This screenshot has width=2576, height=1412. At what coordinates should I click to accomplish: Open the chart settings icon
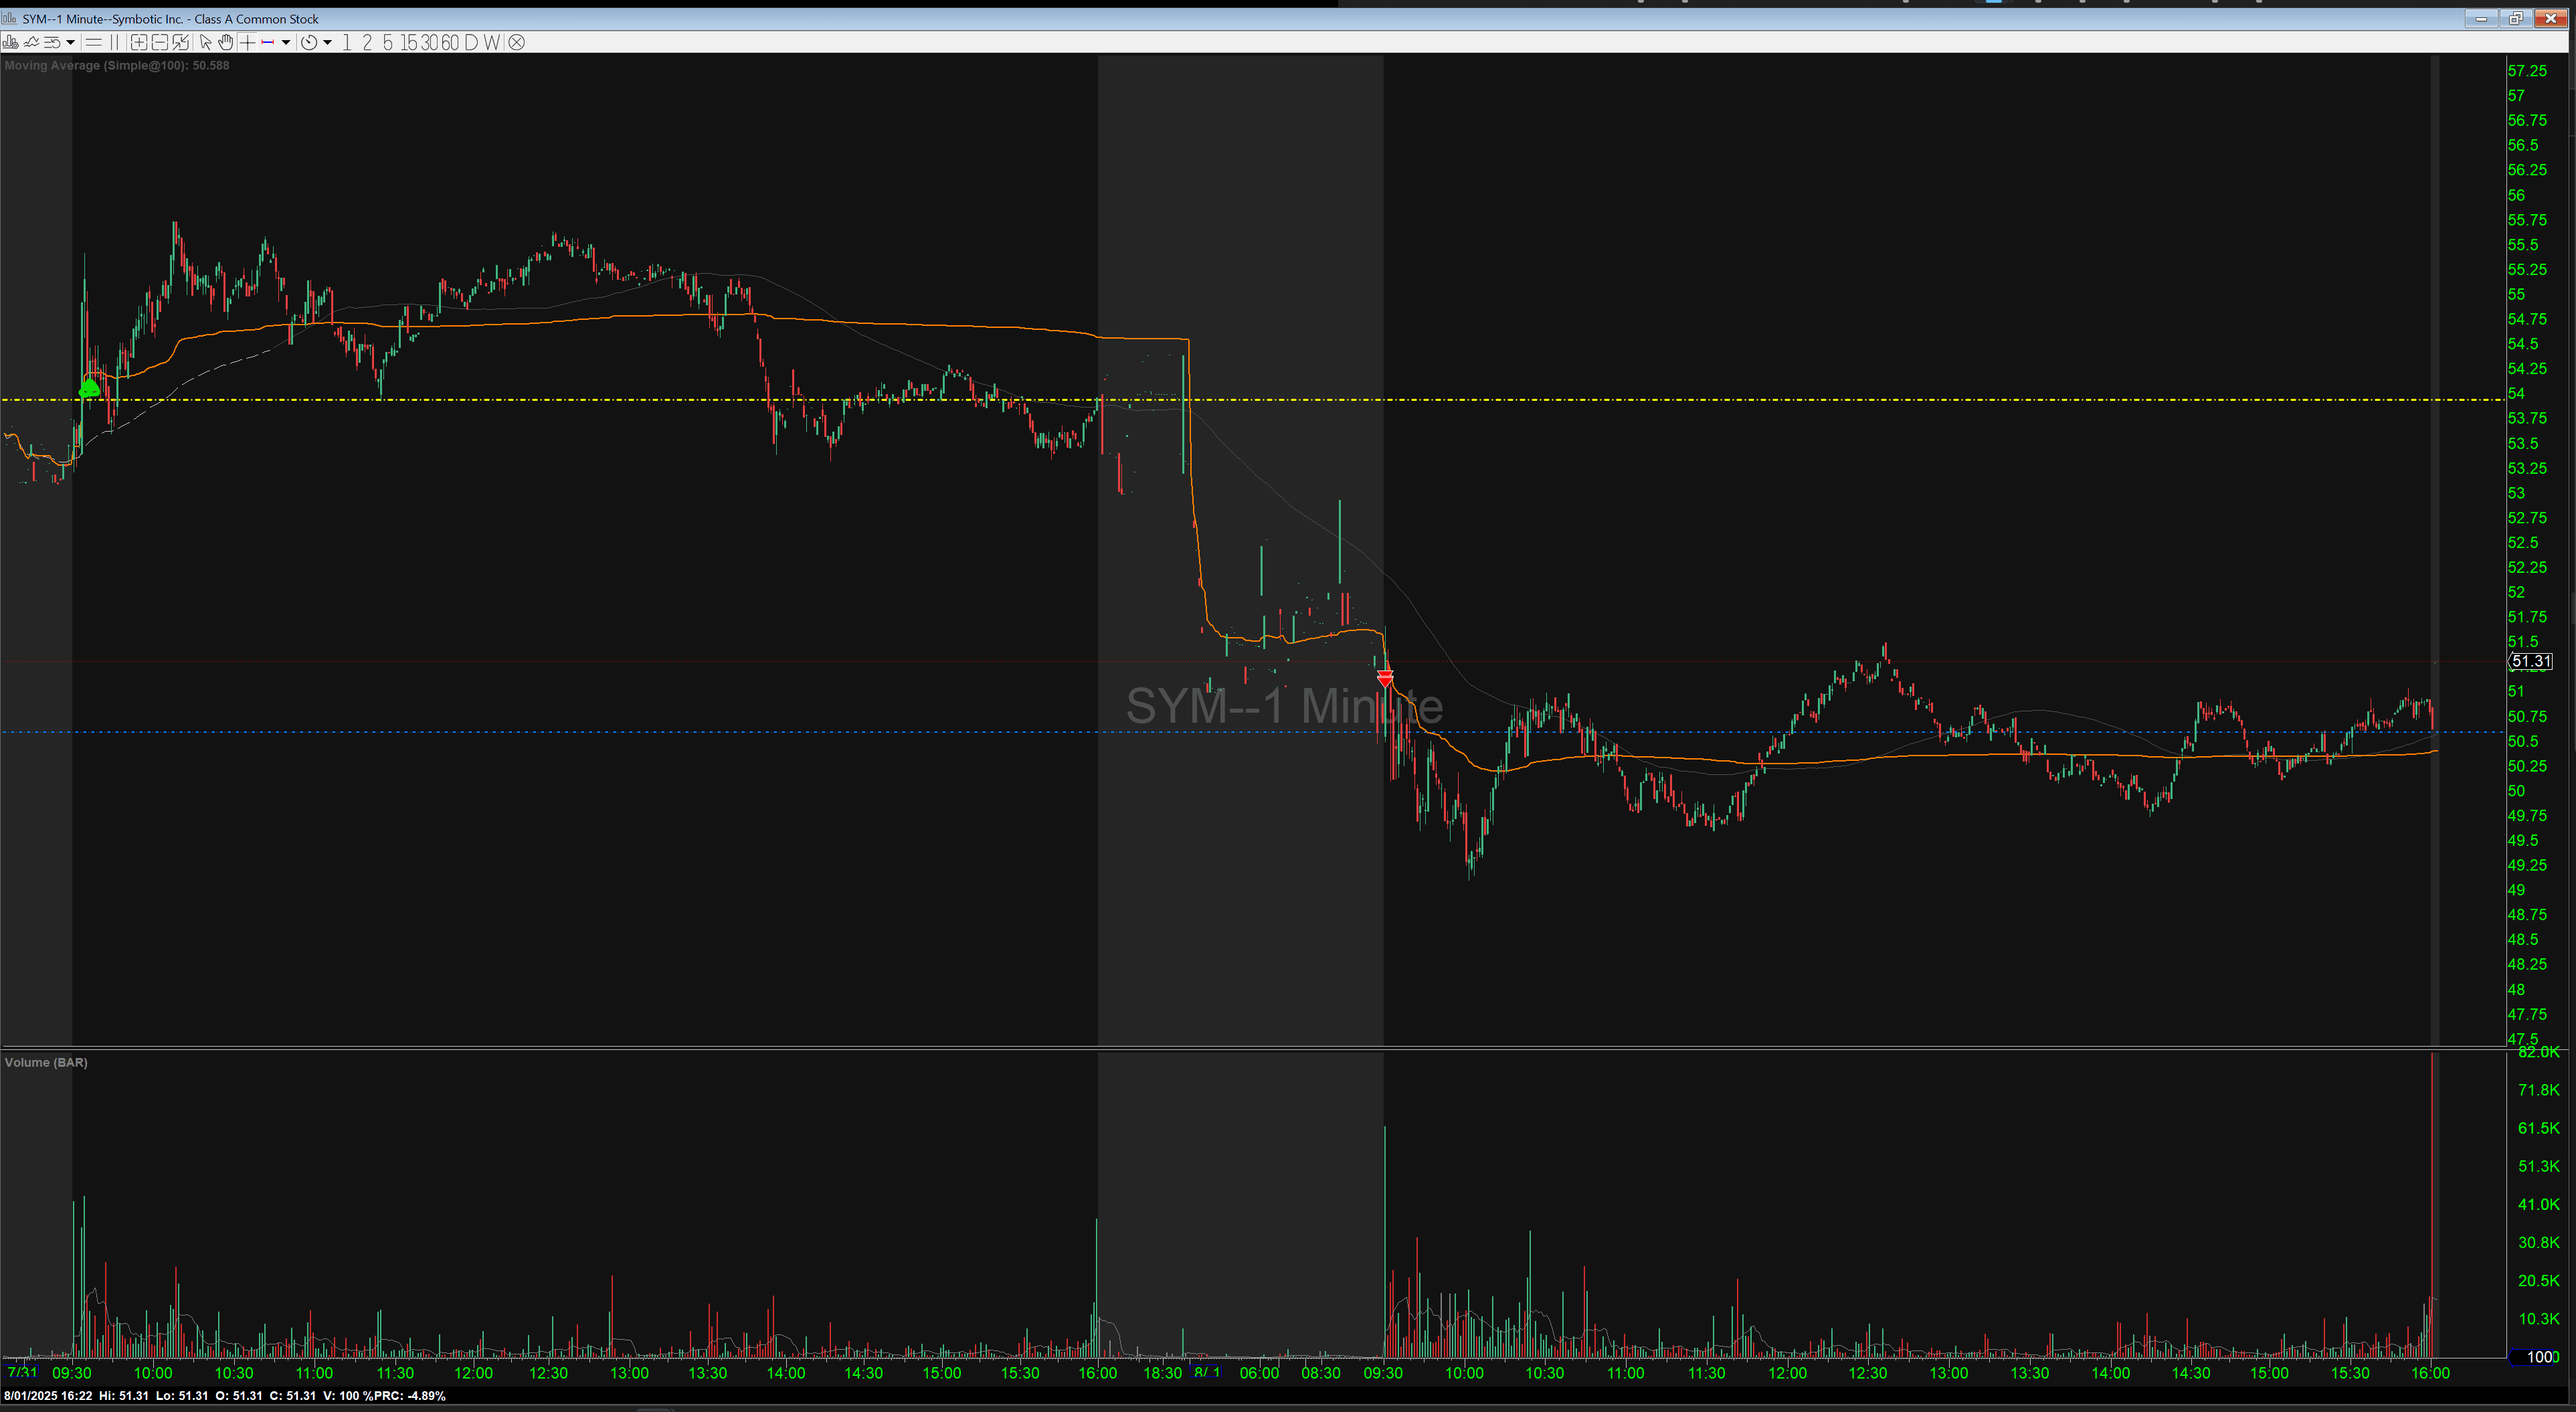[x=10, y=42]
